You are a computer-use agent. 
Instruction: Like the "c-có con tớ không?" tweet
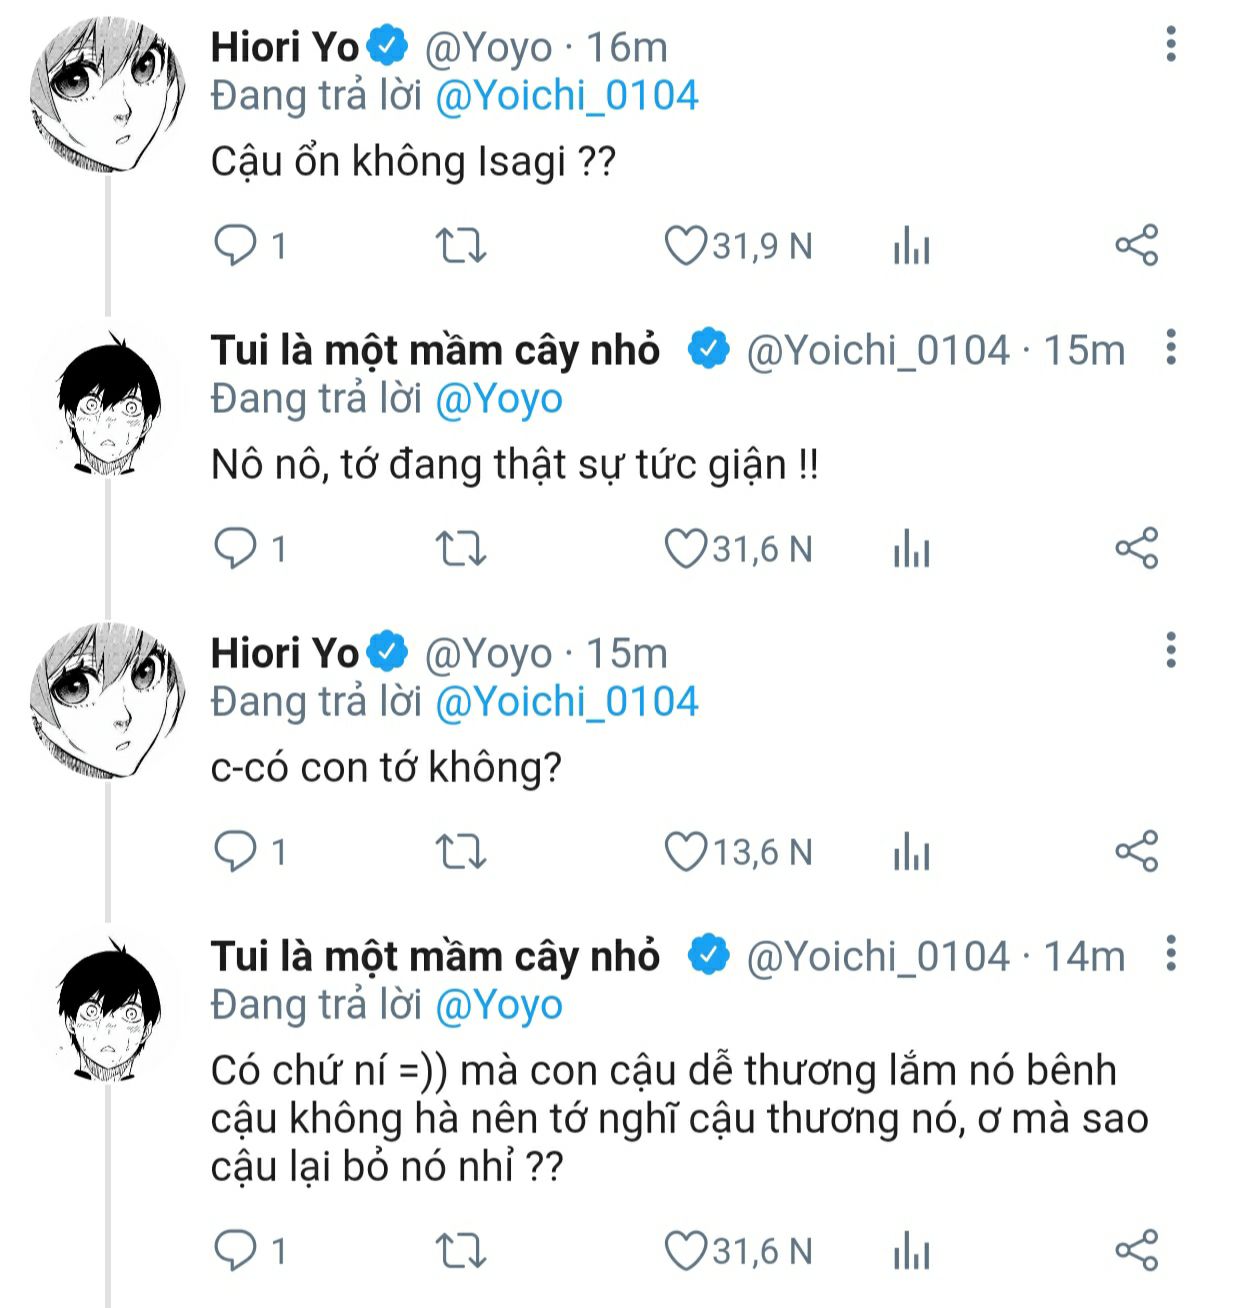point(686,852)
